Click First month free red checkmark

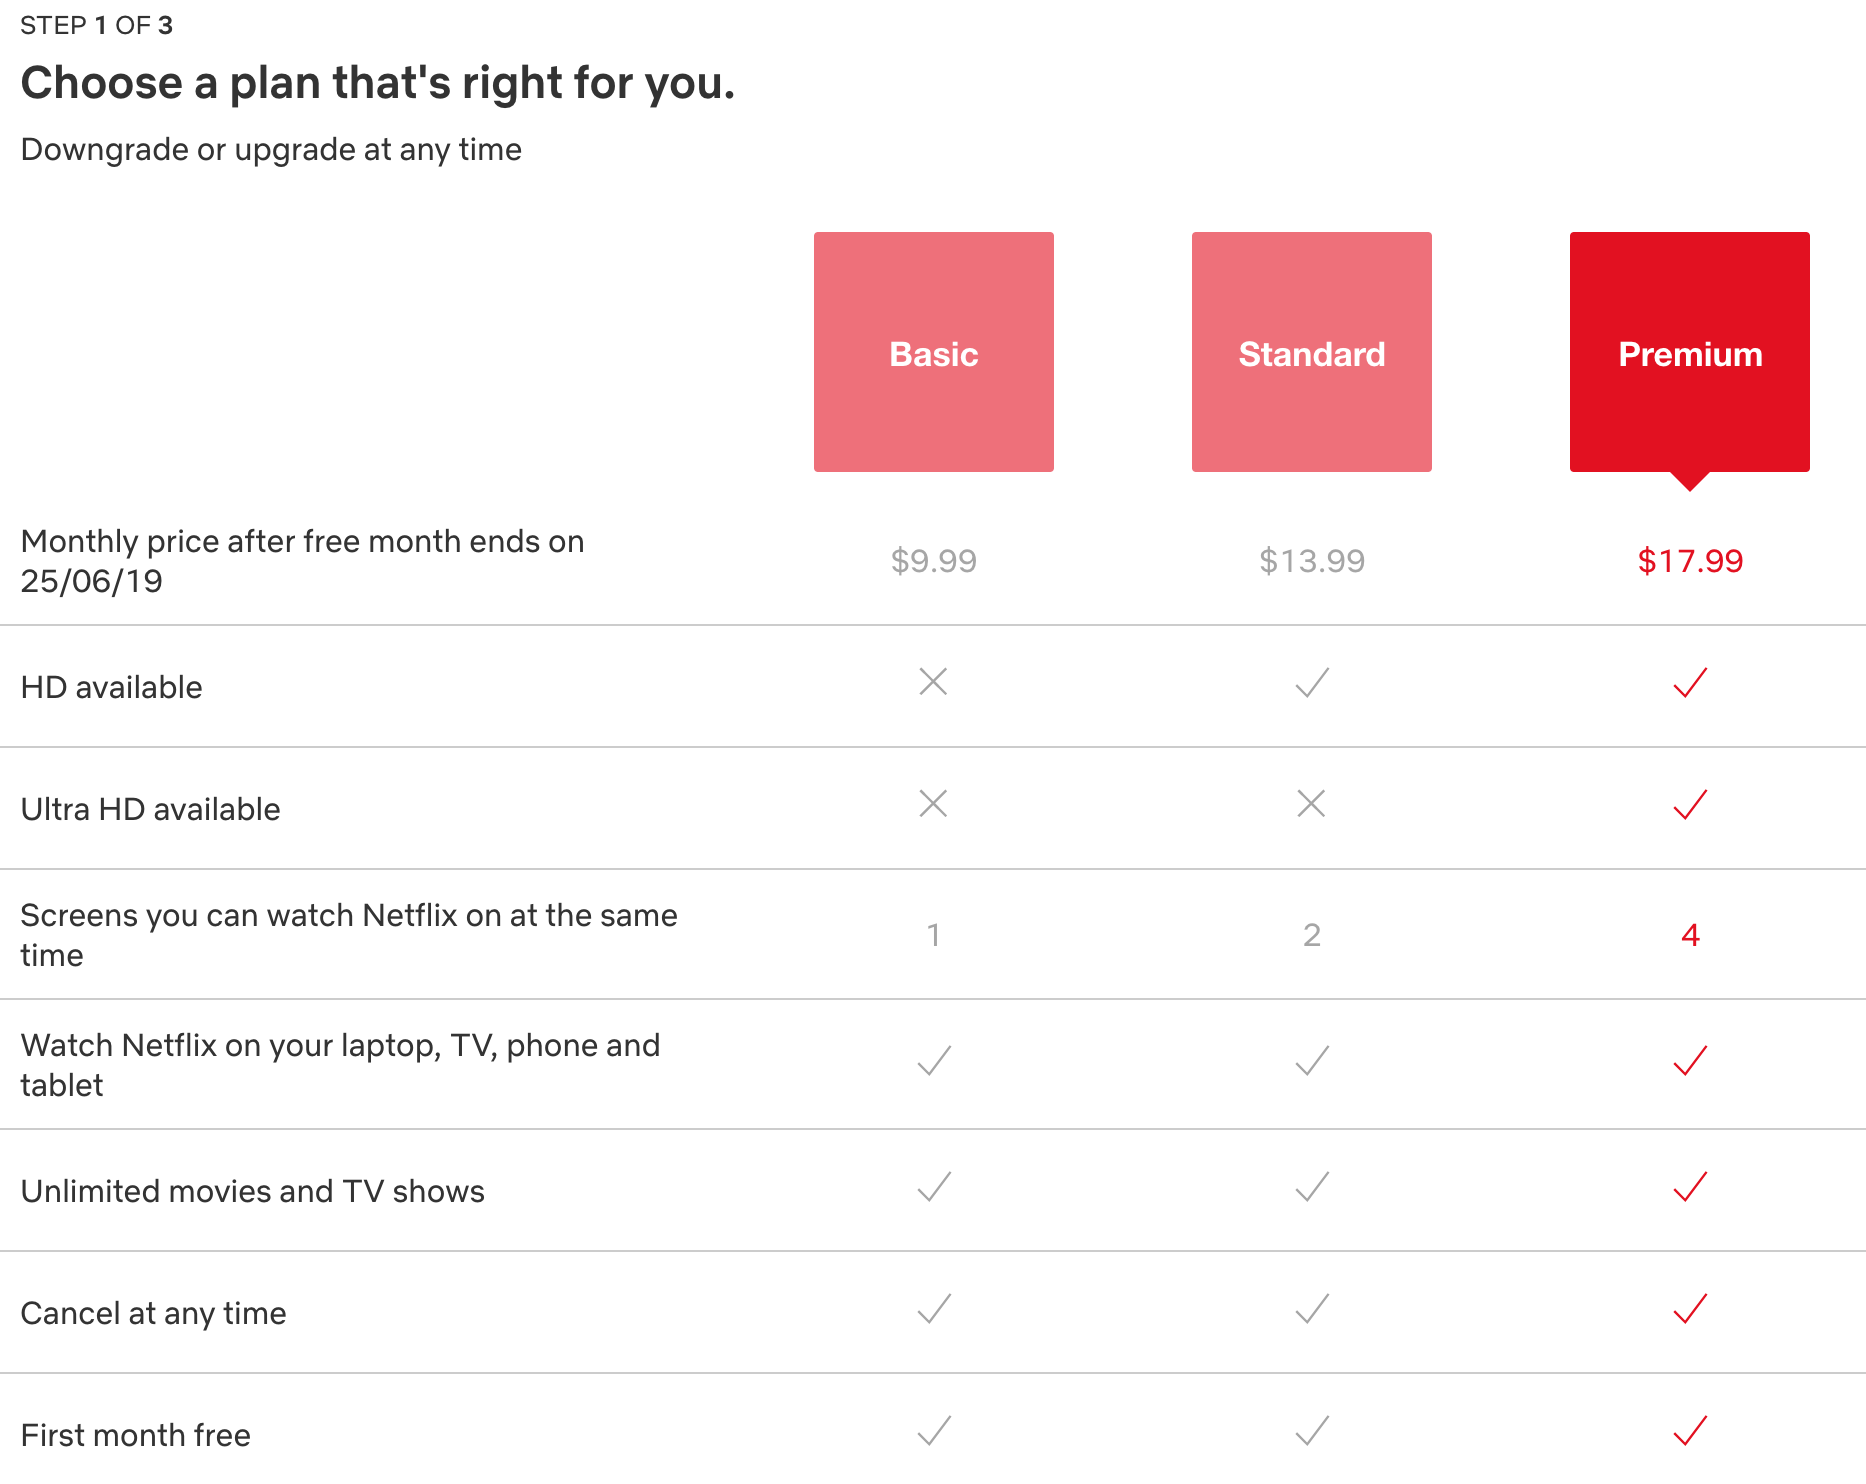(1689, 1431)
